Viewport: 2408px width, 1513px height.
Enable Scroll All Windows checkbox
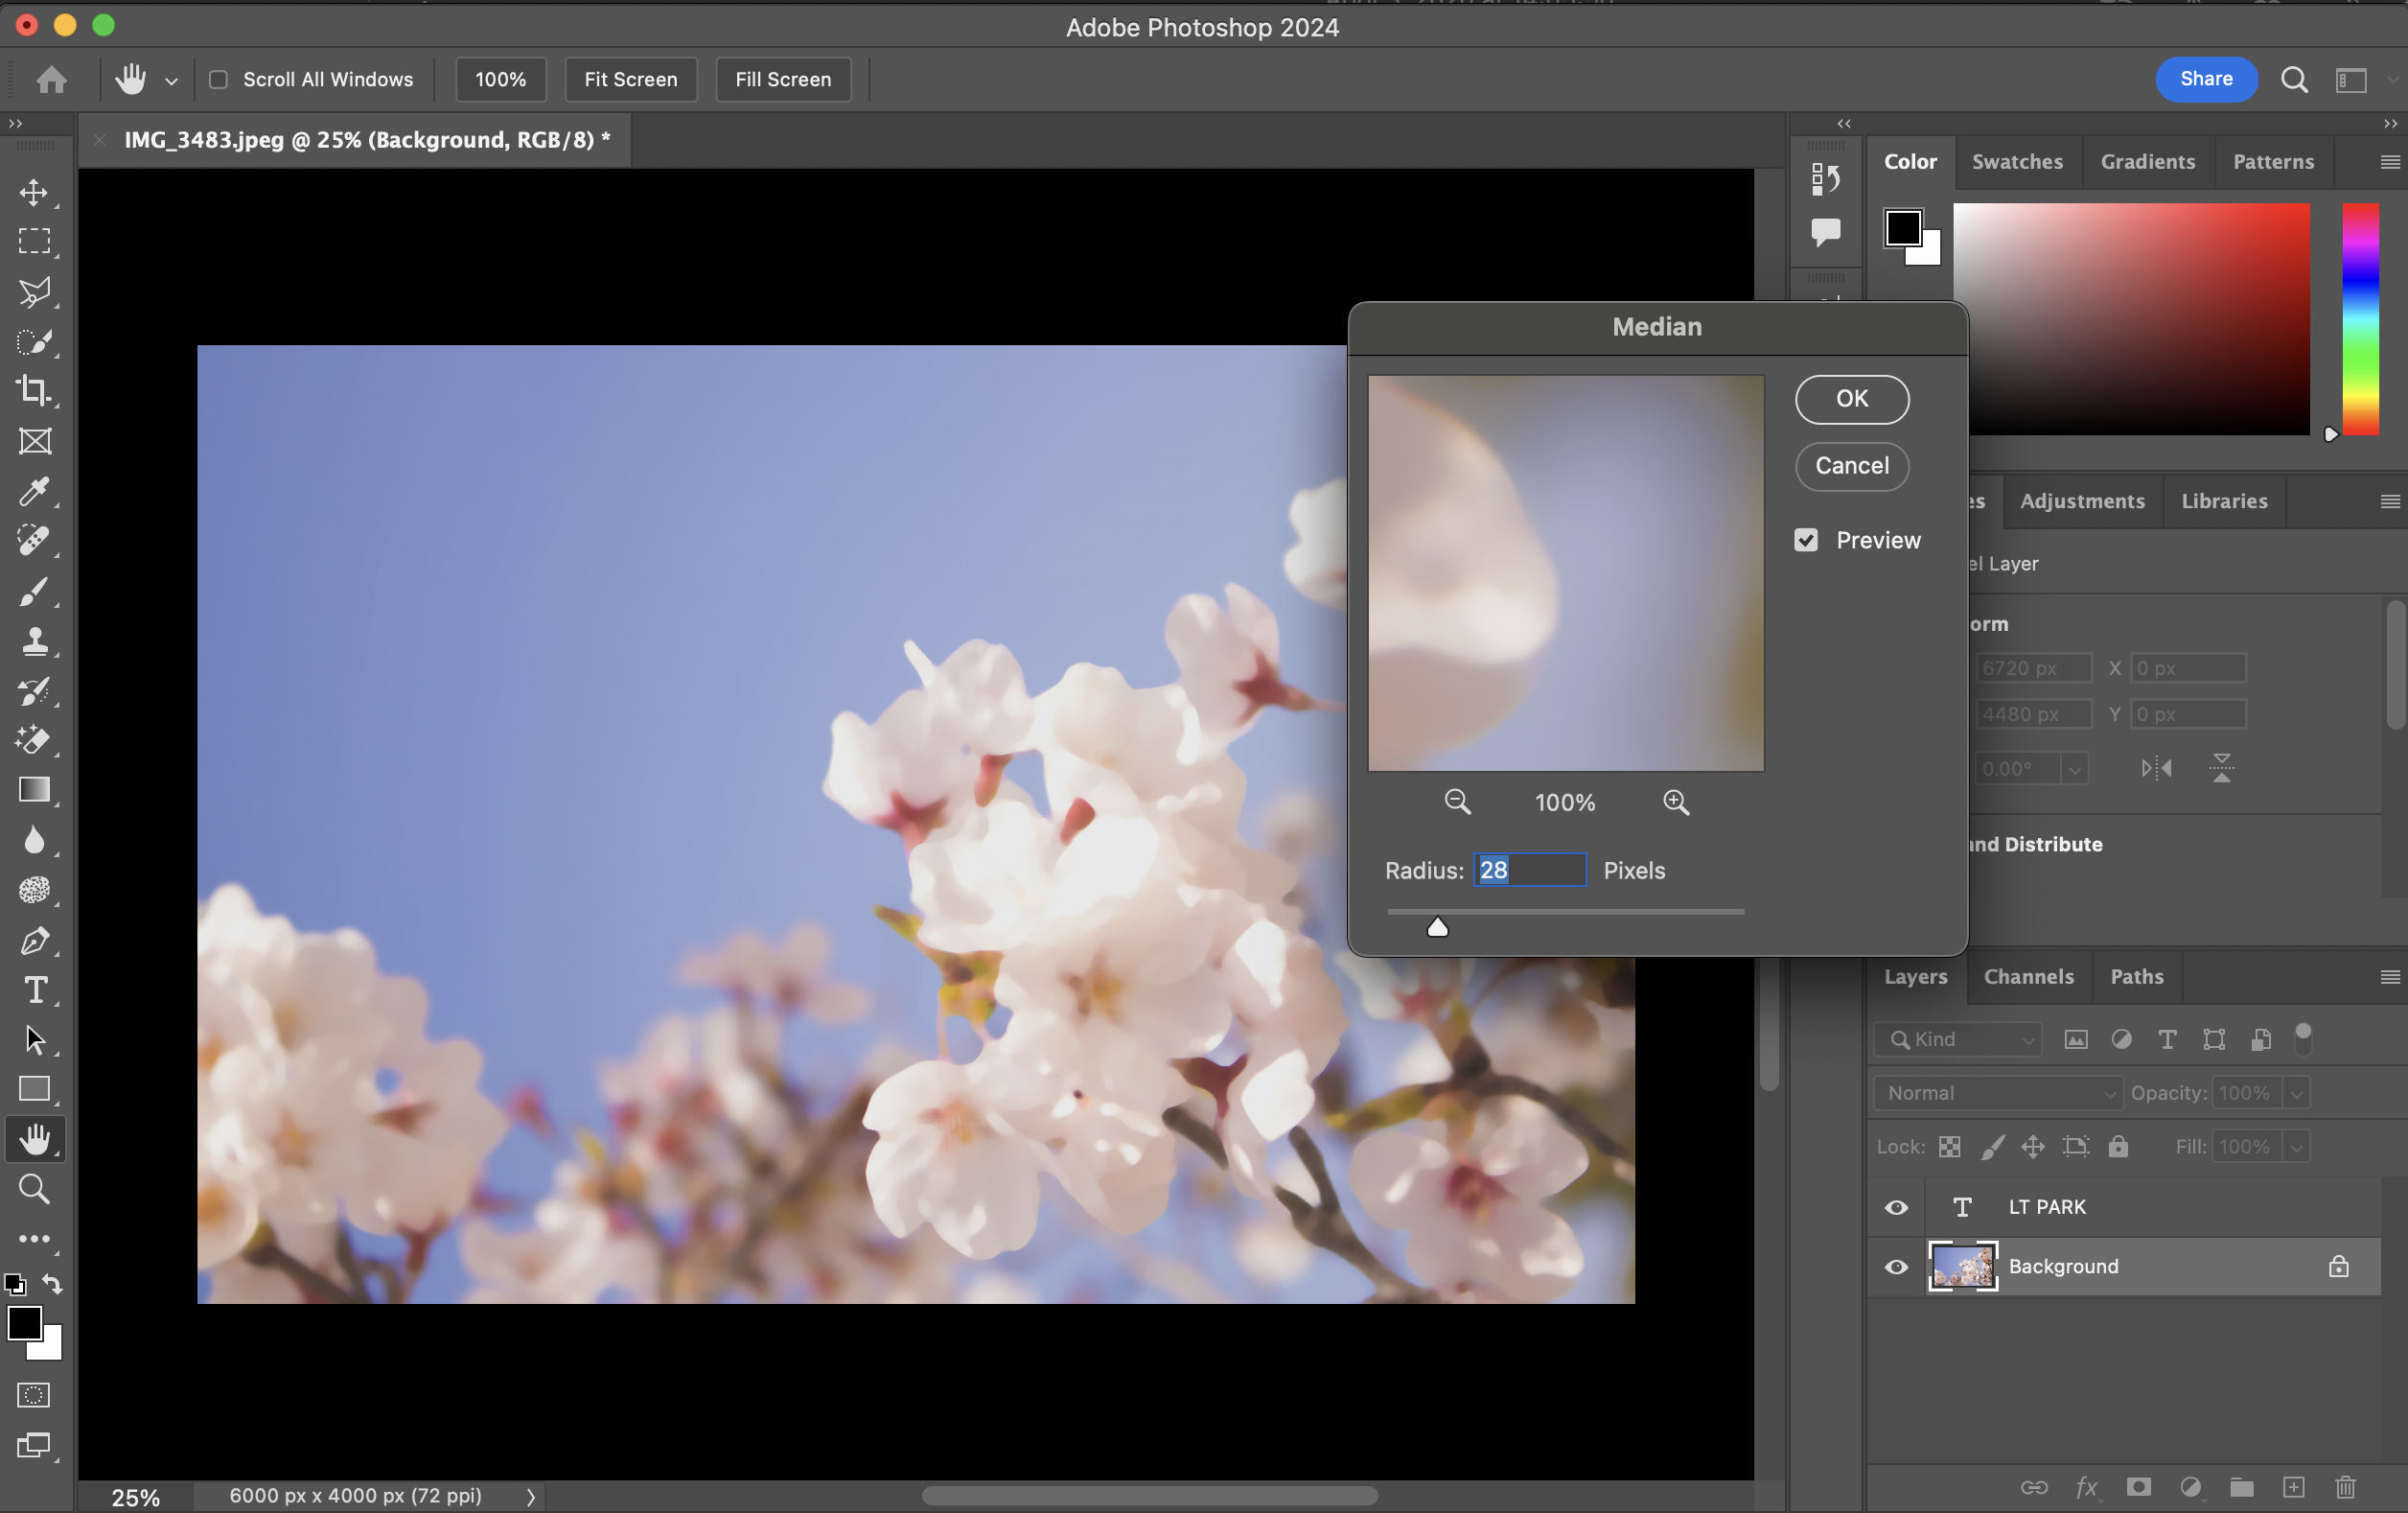(x=218, y=79)
